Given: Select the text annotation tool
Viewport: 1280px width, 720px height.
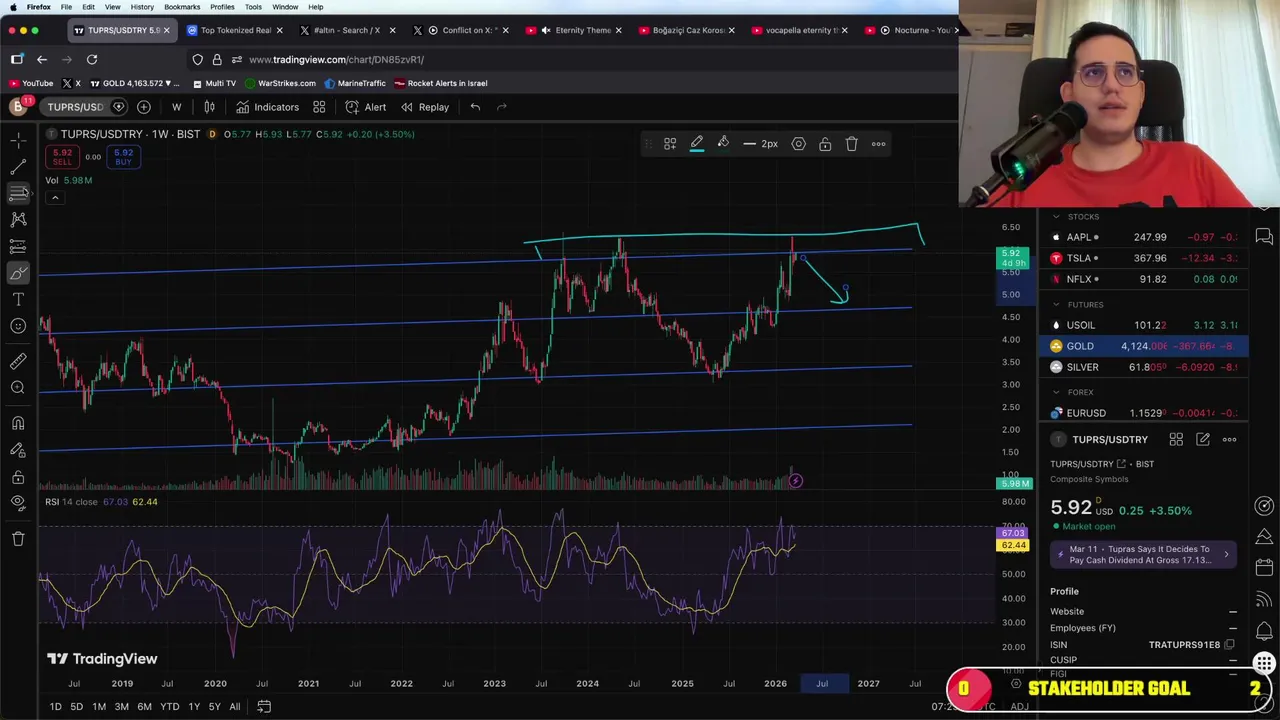Looking at the screenshot, I should (x=18, y=299).
